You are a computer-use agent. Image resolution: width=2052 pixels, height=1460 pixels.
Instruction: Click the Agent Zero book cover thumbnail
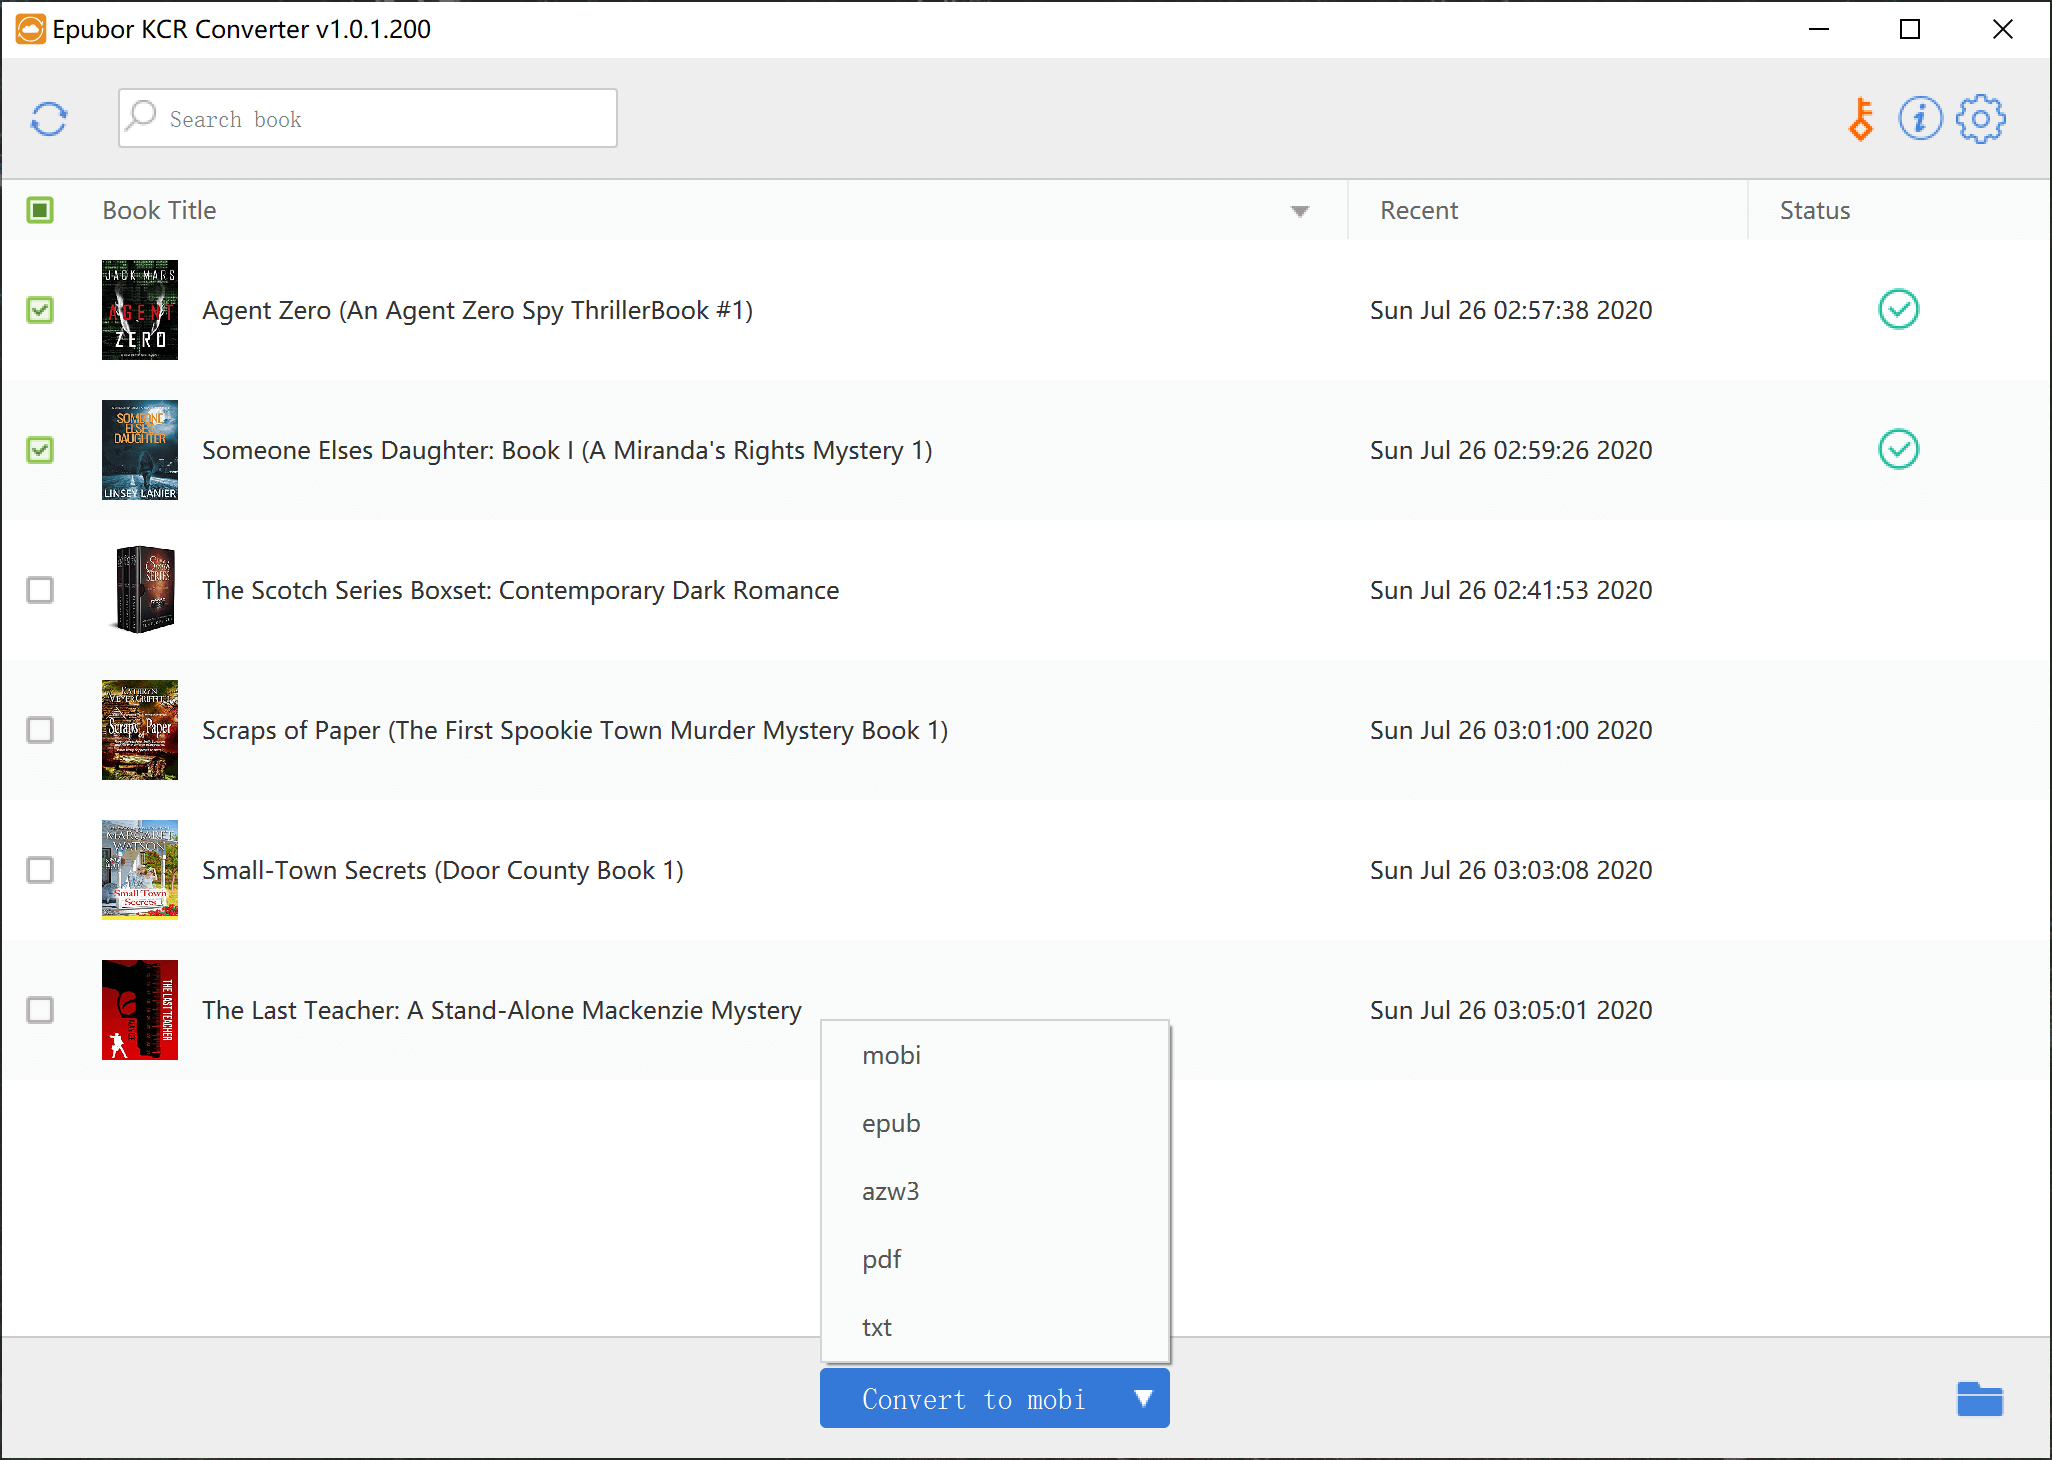tap(141, 310)
